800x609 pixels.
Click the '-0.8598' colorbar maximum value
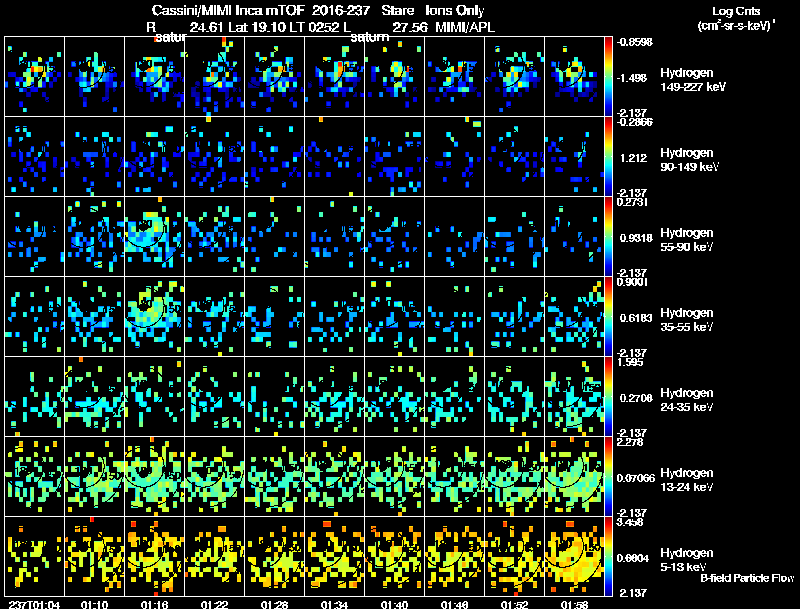coord(635,42)
